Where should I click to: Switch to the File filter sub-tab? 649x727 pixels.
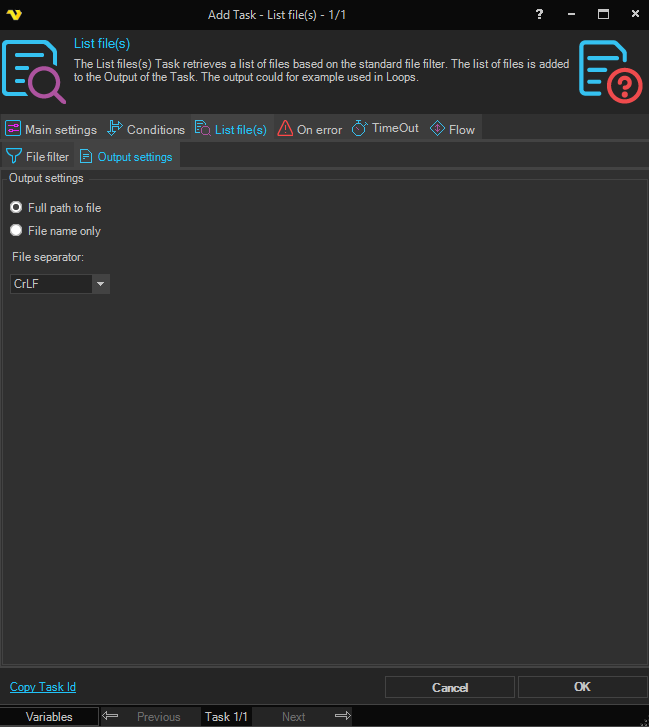click(x=38, y=157)
